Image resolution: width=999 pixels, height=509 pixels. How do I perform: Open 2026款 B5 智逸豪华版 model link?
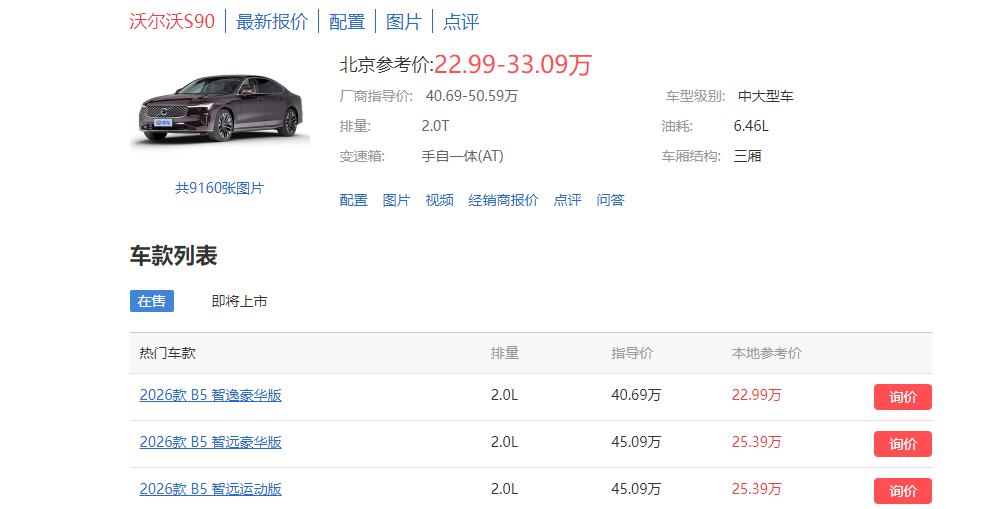(x=210, y=395)
